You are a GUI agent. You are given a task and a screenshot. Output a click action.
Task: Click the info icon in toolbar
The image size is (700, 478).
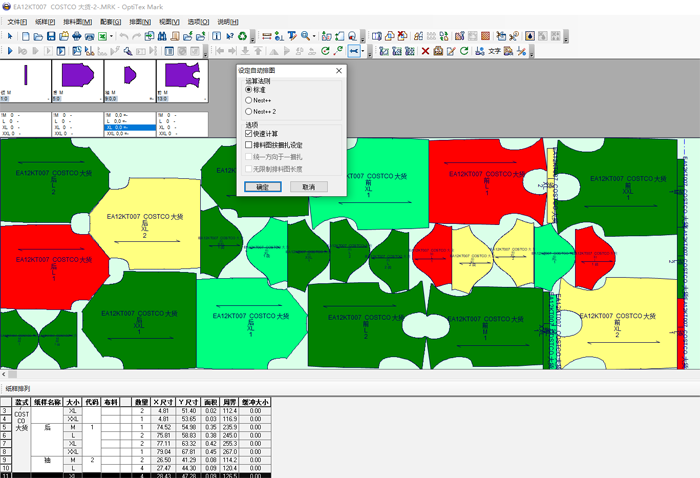coord(217,37)
